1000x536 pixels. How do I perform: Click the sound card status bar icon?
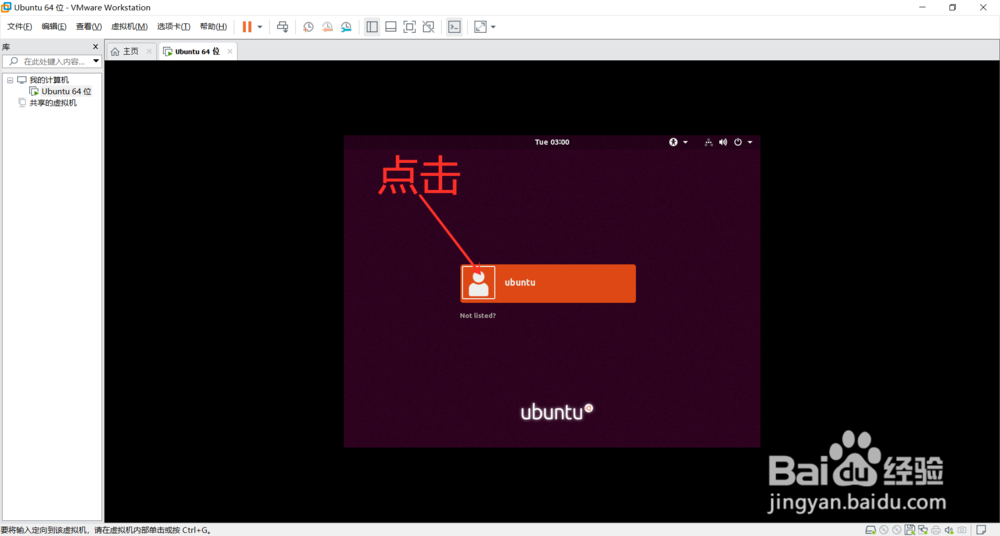coord(949,530)
